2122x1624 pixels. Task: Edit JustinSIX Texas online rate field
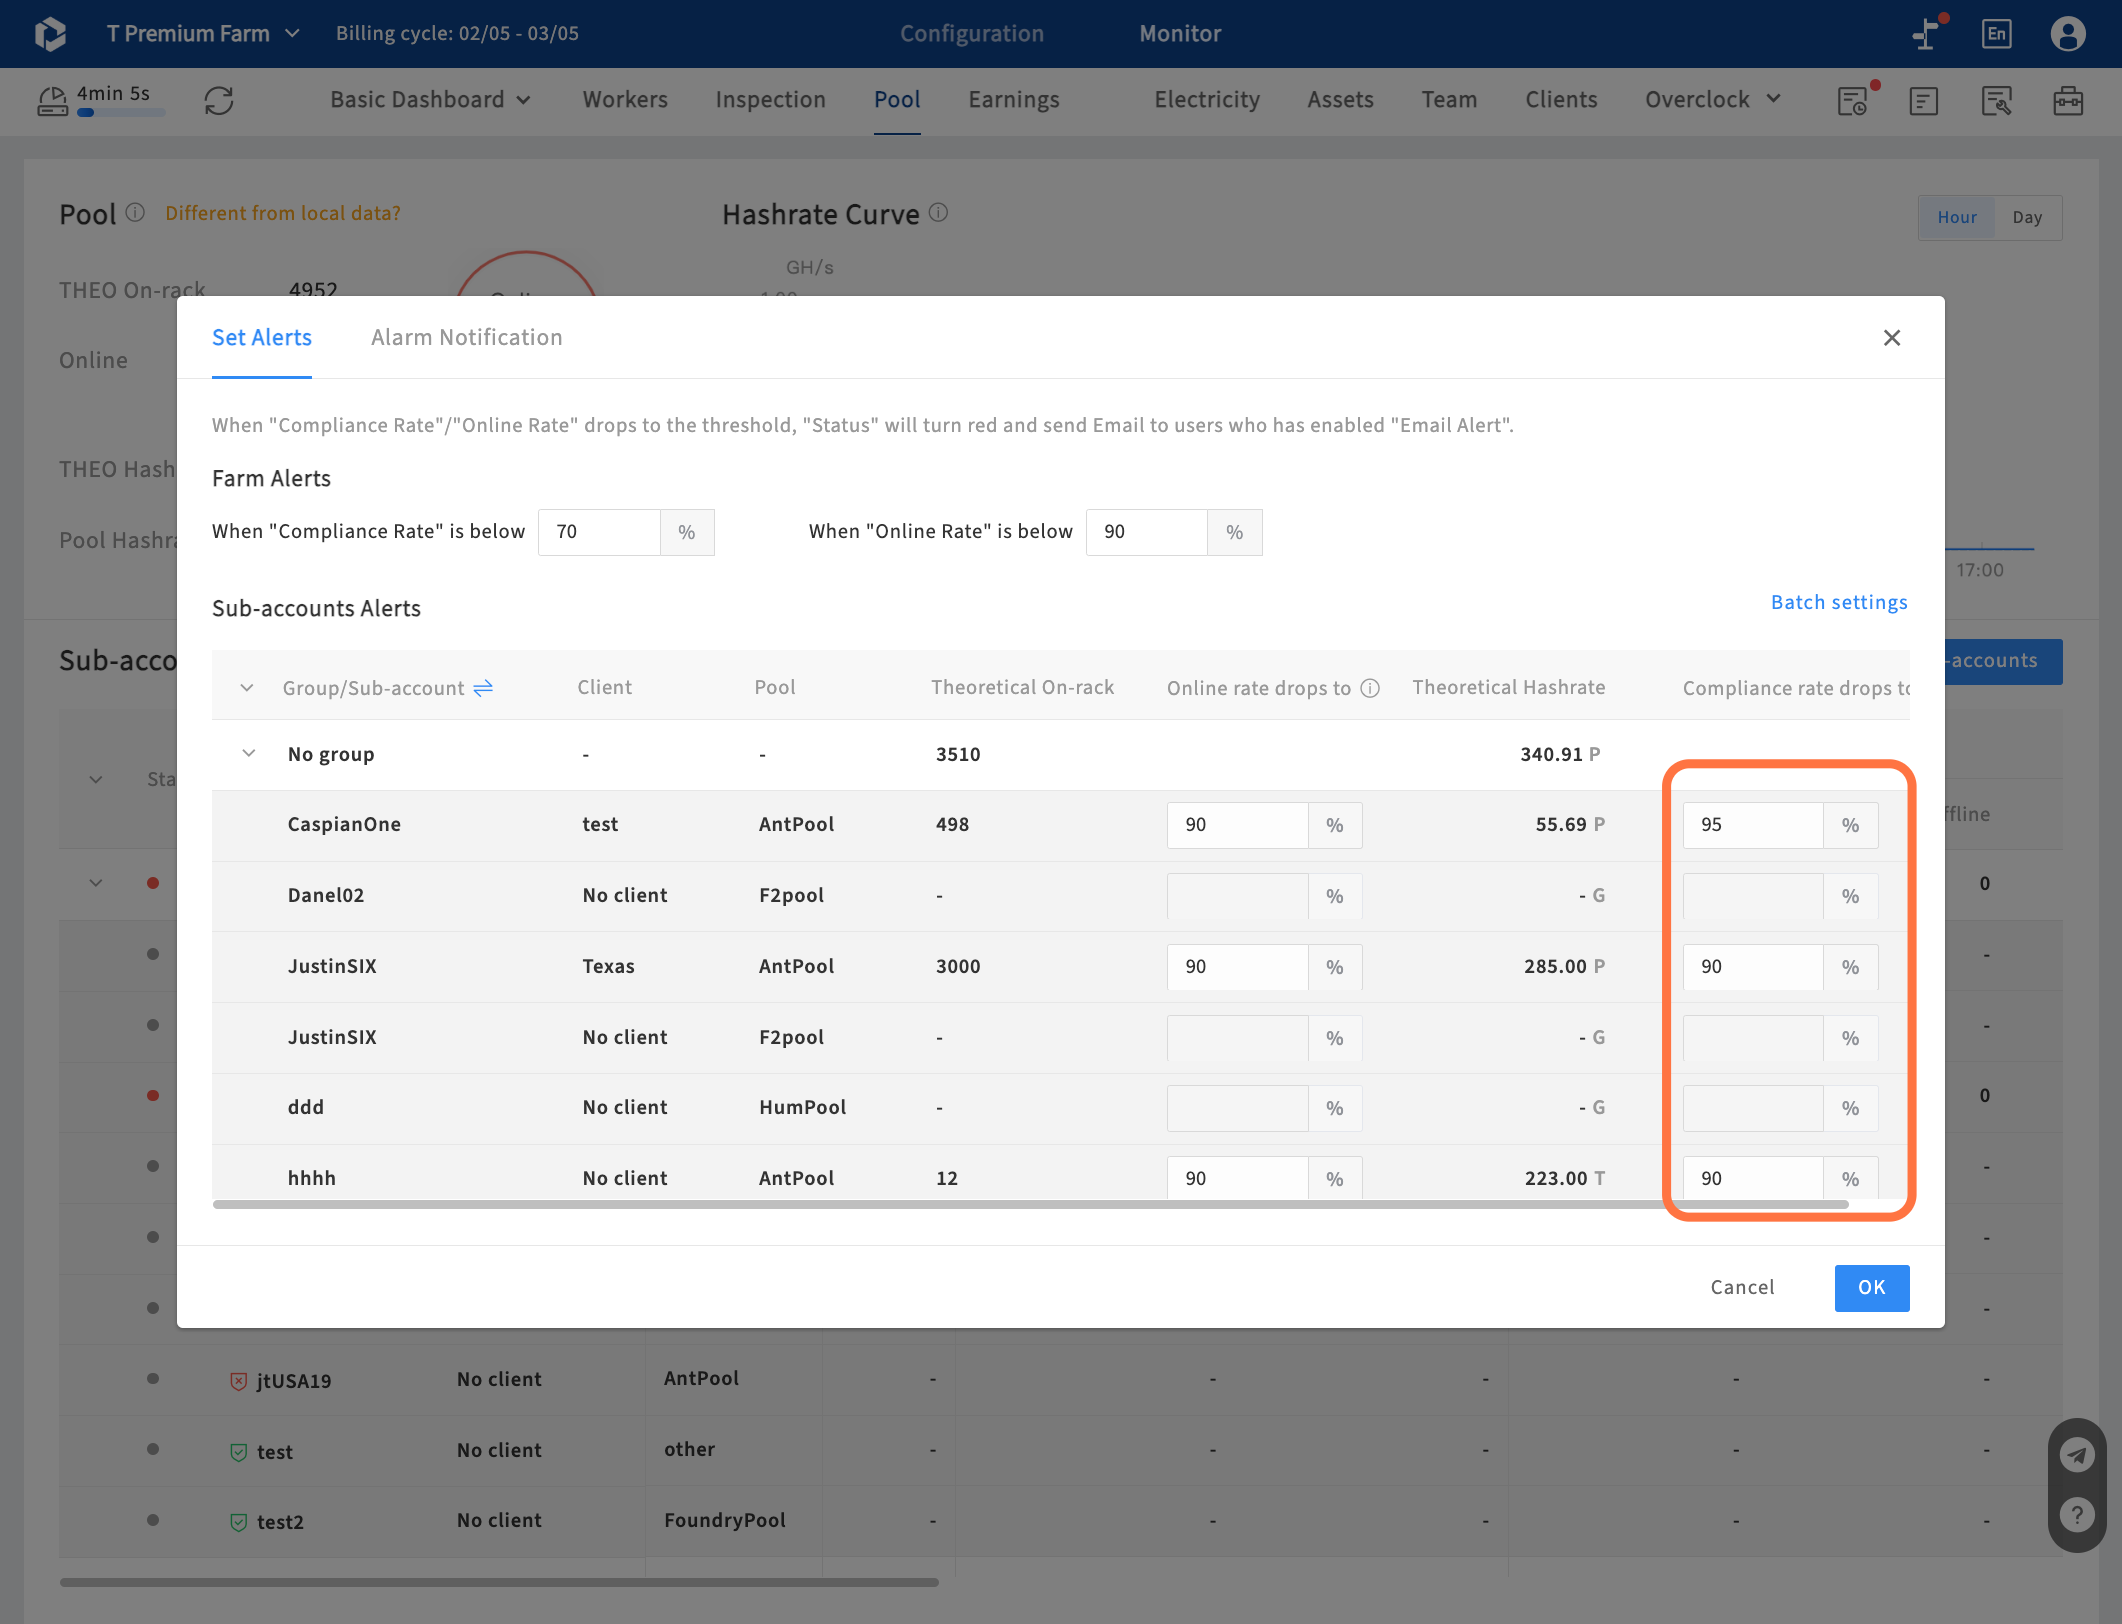click(x=1237, y=967)
